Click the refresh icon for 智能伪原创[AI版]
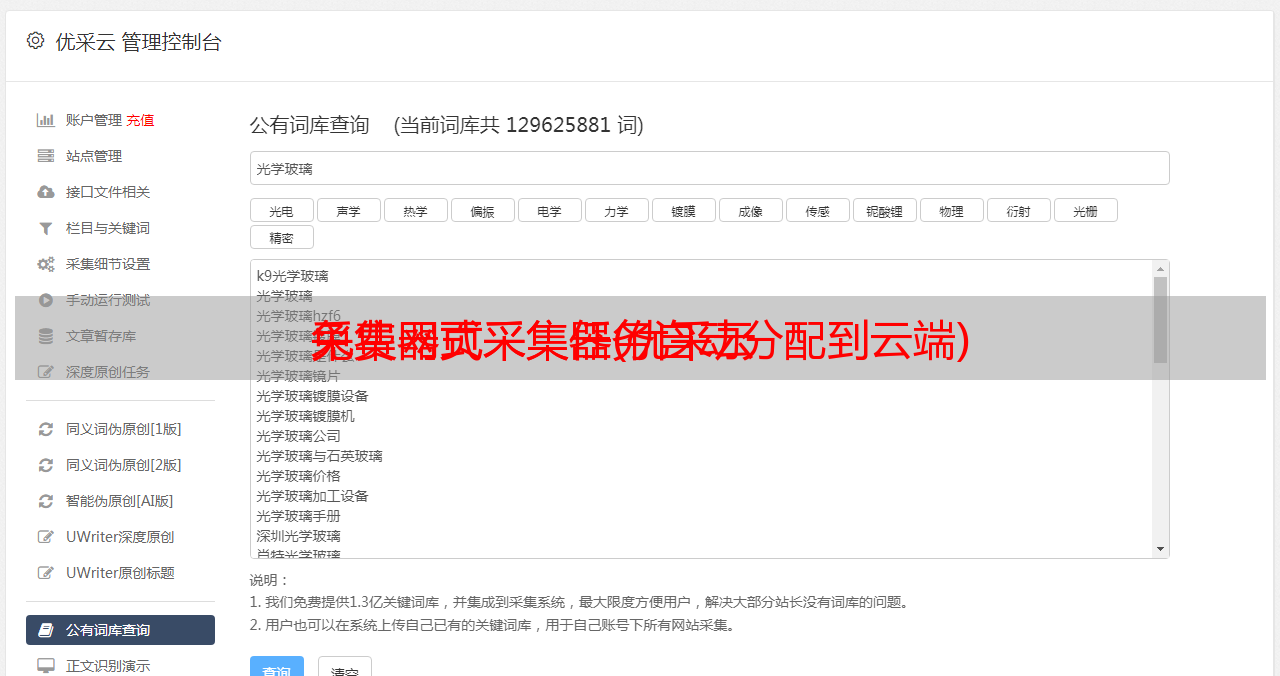 click(45, 501)
